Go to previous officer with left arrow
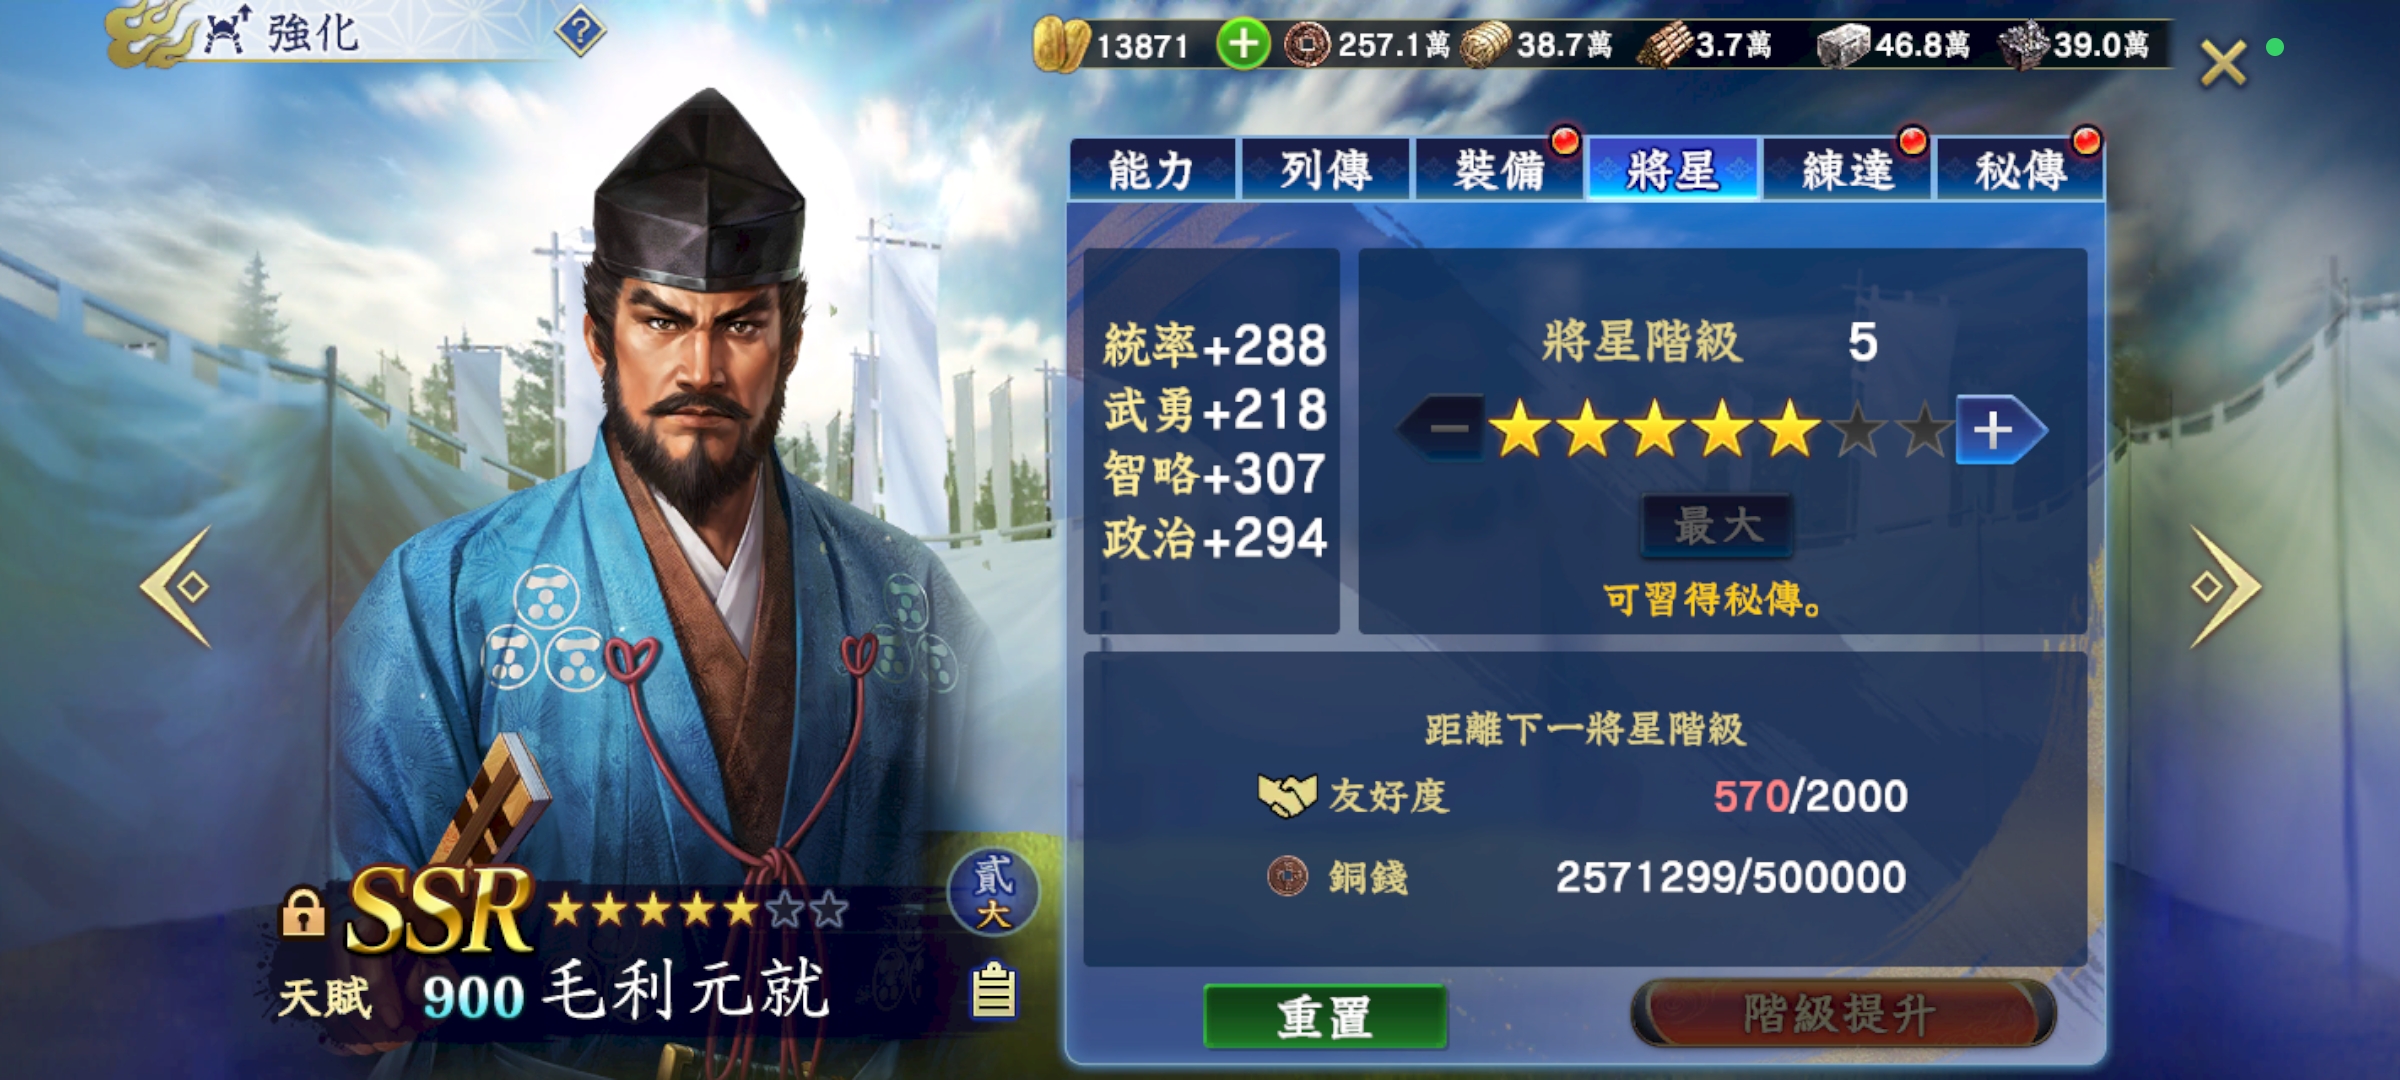 click(177, 586)
